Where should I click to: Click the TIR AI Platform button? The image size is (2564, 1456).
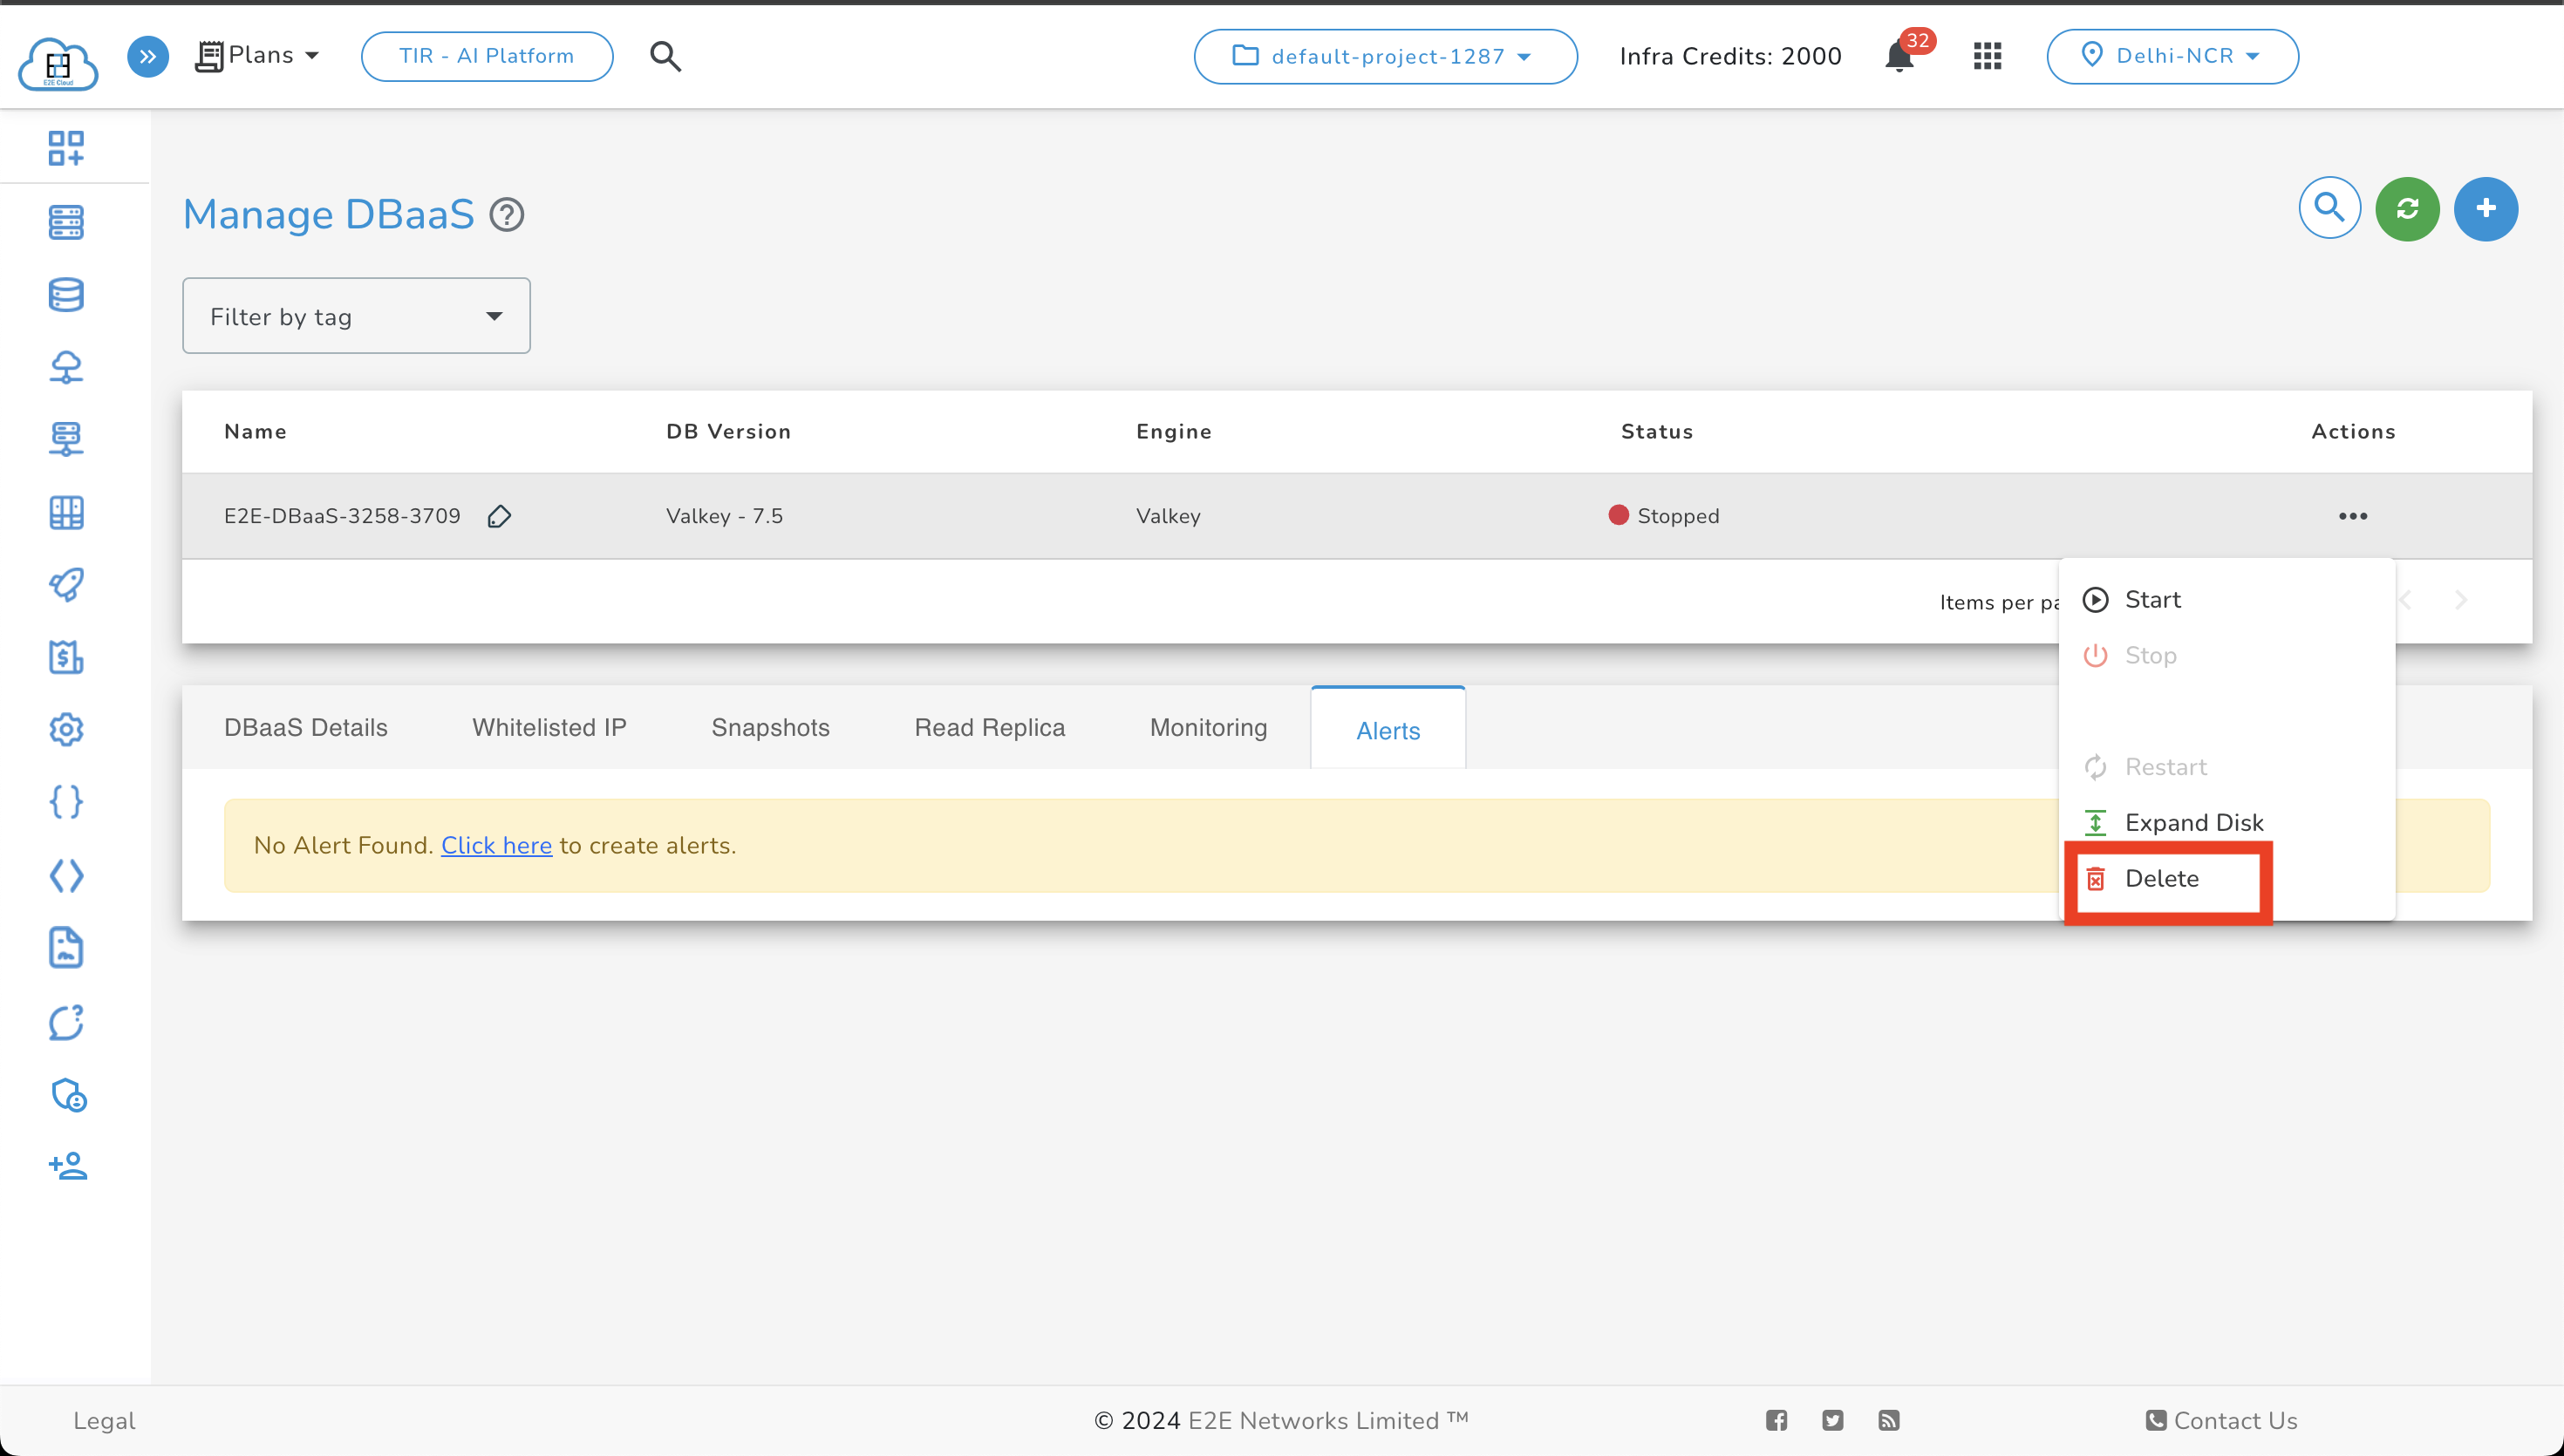[486, 55]
